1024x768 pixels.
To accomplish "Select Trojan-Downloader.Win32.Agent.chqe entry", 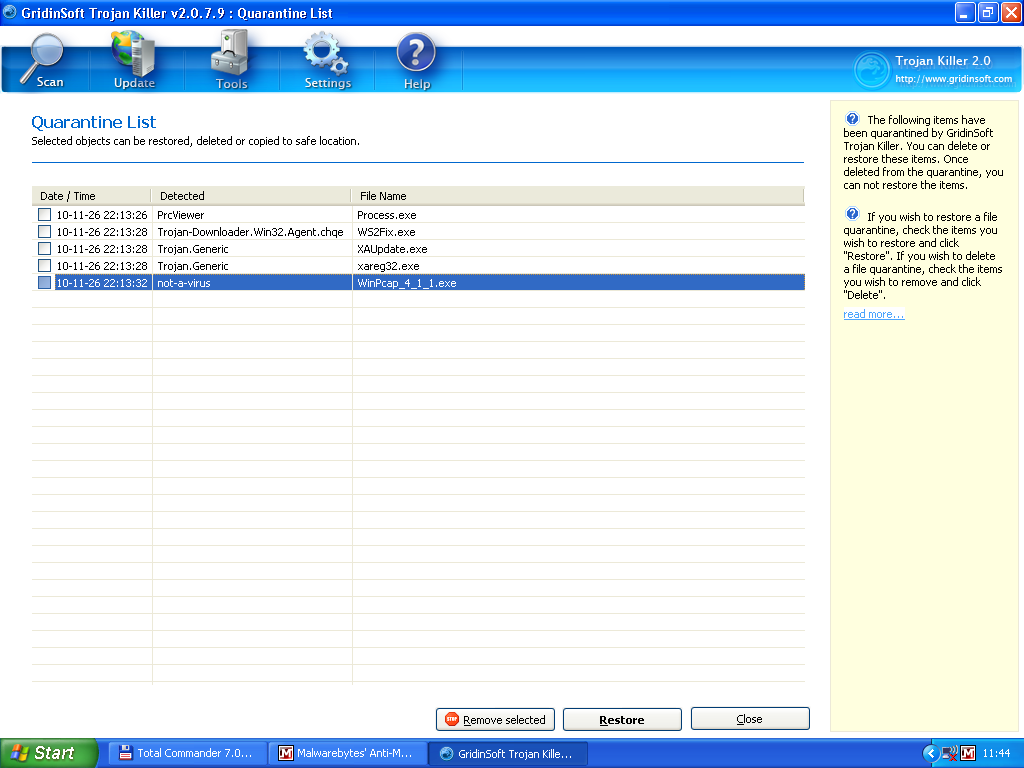I will (x=250, y=232).
